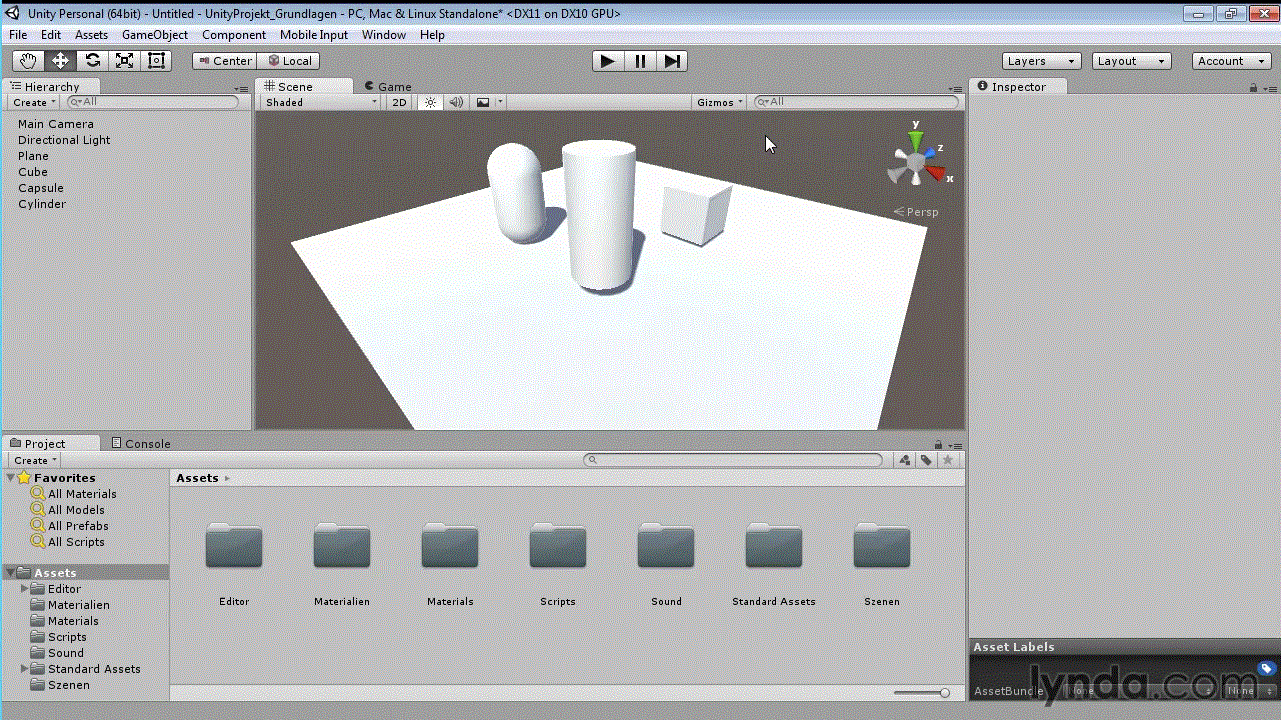Viewport: 1281px width, 720px height.
Task: Select the Scale tool
Action: 124,61
